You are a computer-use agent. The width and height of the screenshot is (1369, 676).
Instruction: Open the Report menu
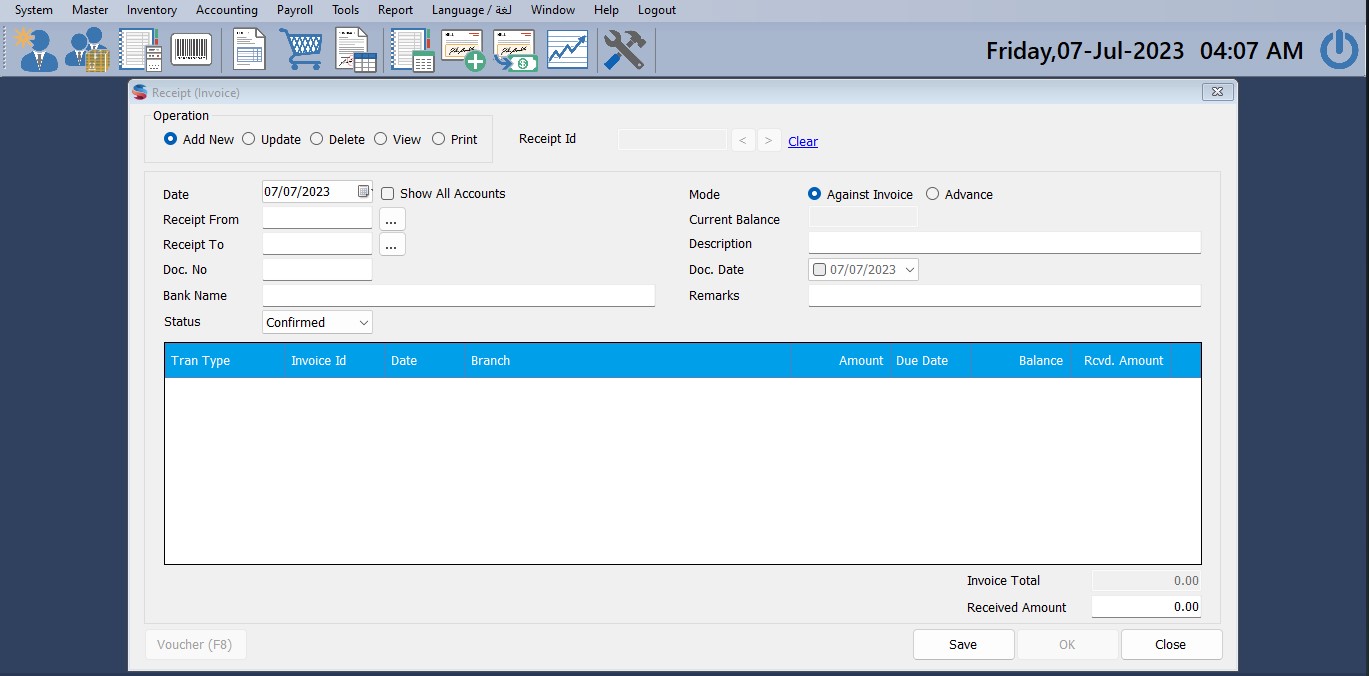click(x=395, y=10)
